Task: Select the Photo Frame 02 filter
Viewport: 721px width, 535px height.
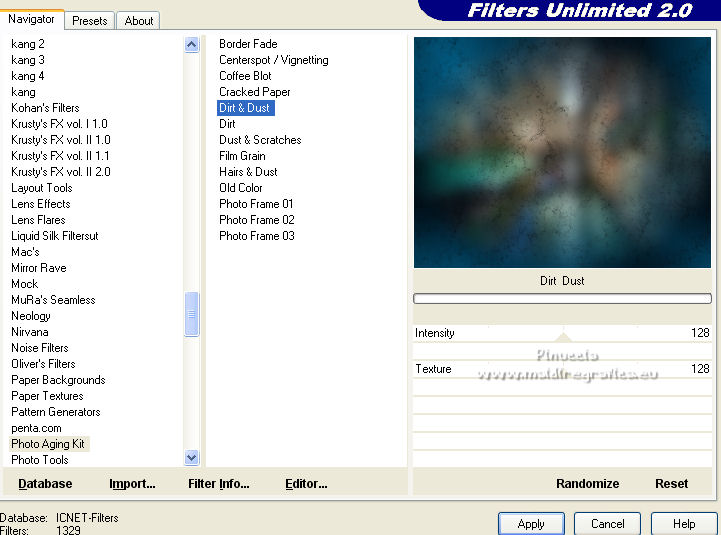Action: 257,220
